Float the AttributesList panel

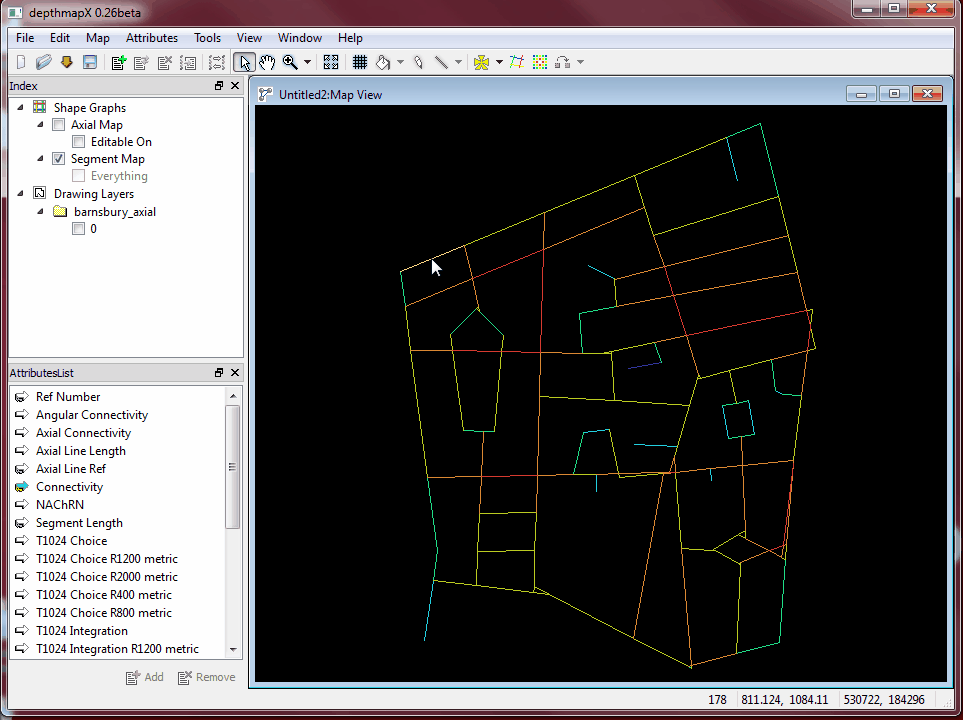(x=219, y=373)
